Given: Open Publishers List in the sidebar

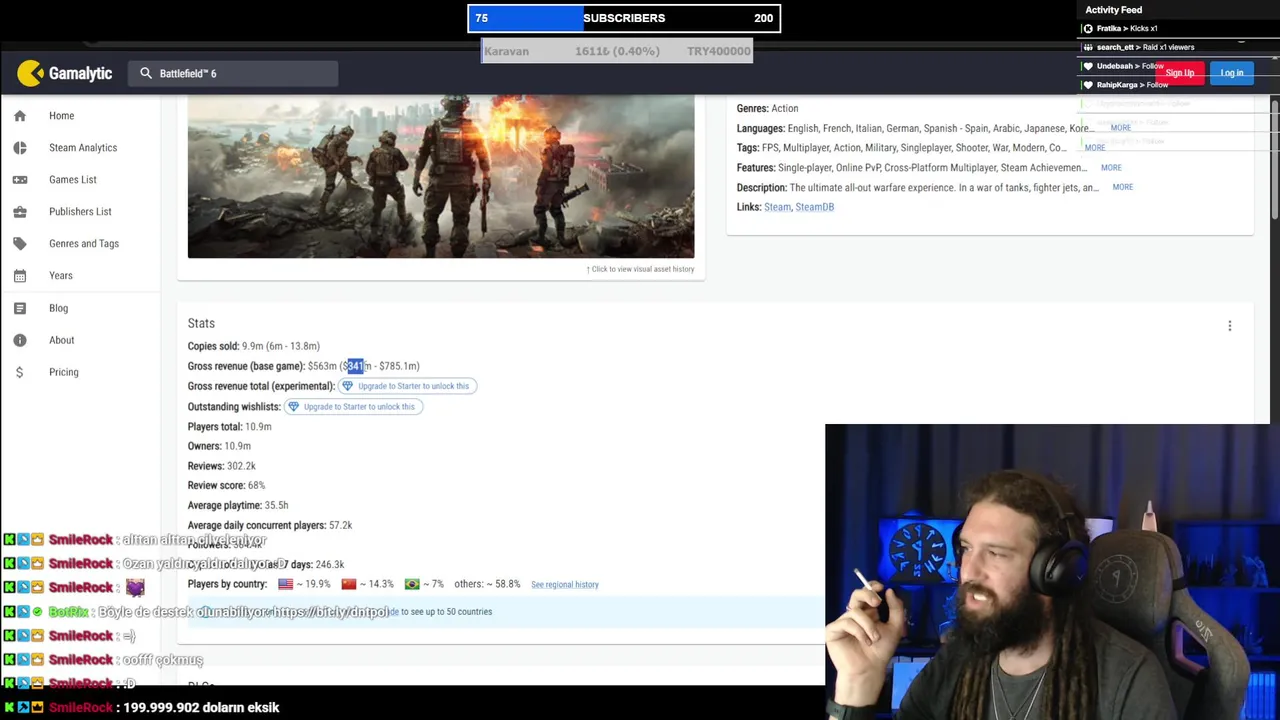Looking at the screenshot, I should click(x=80, y=212).
